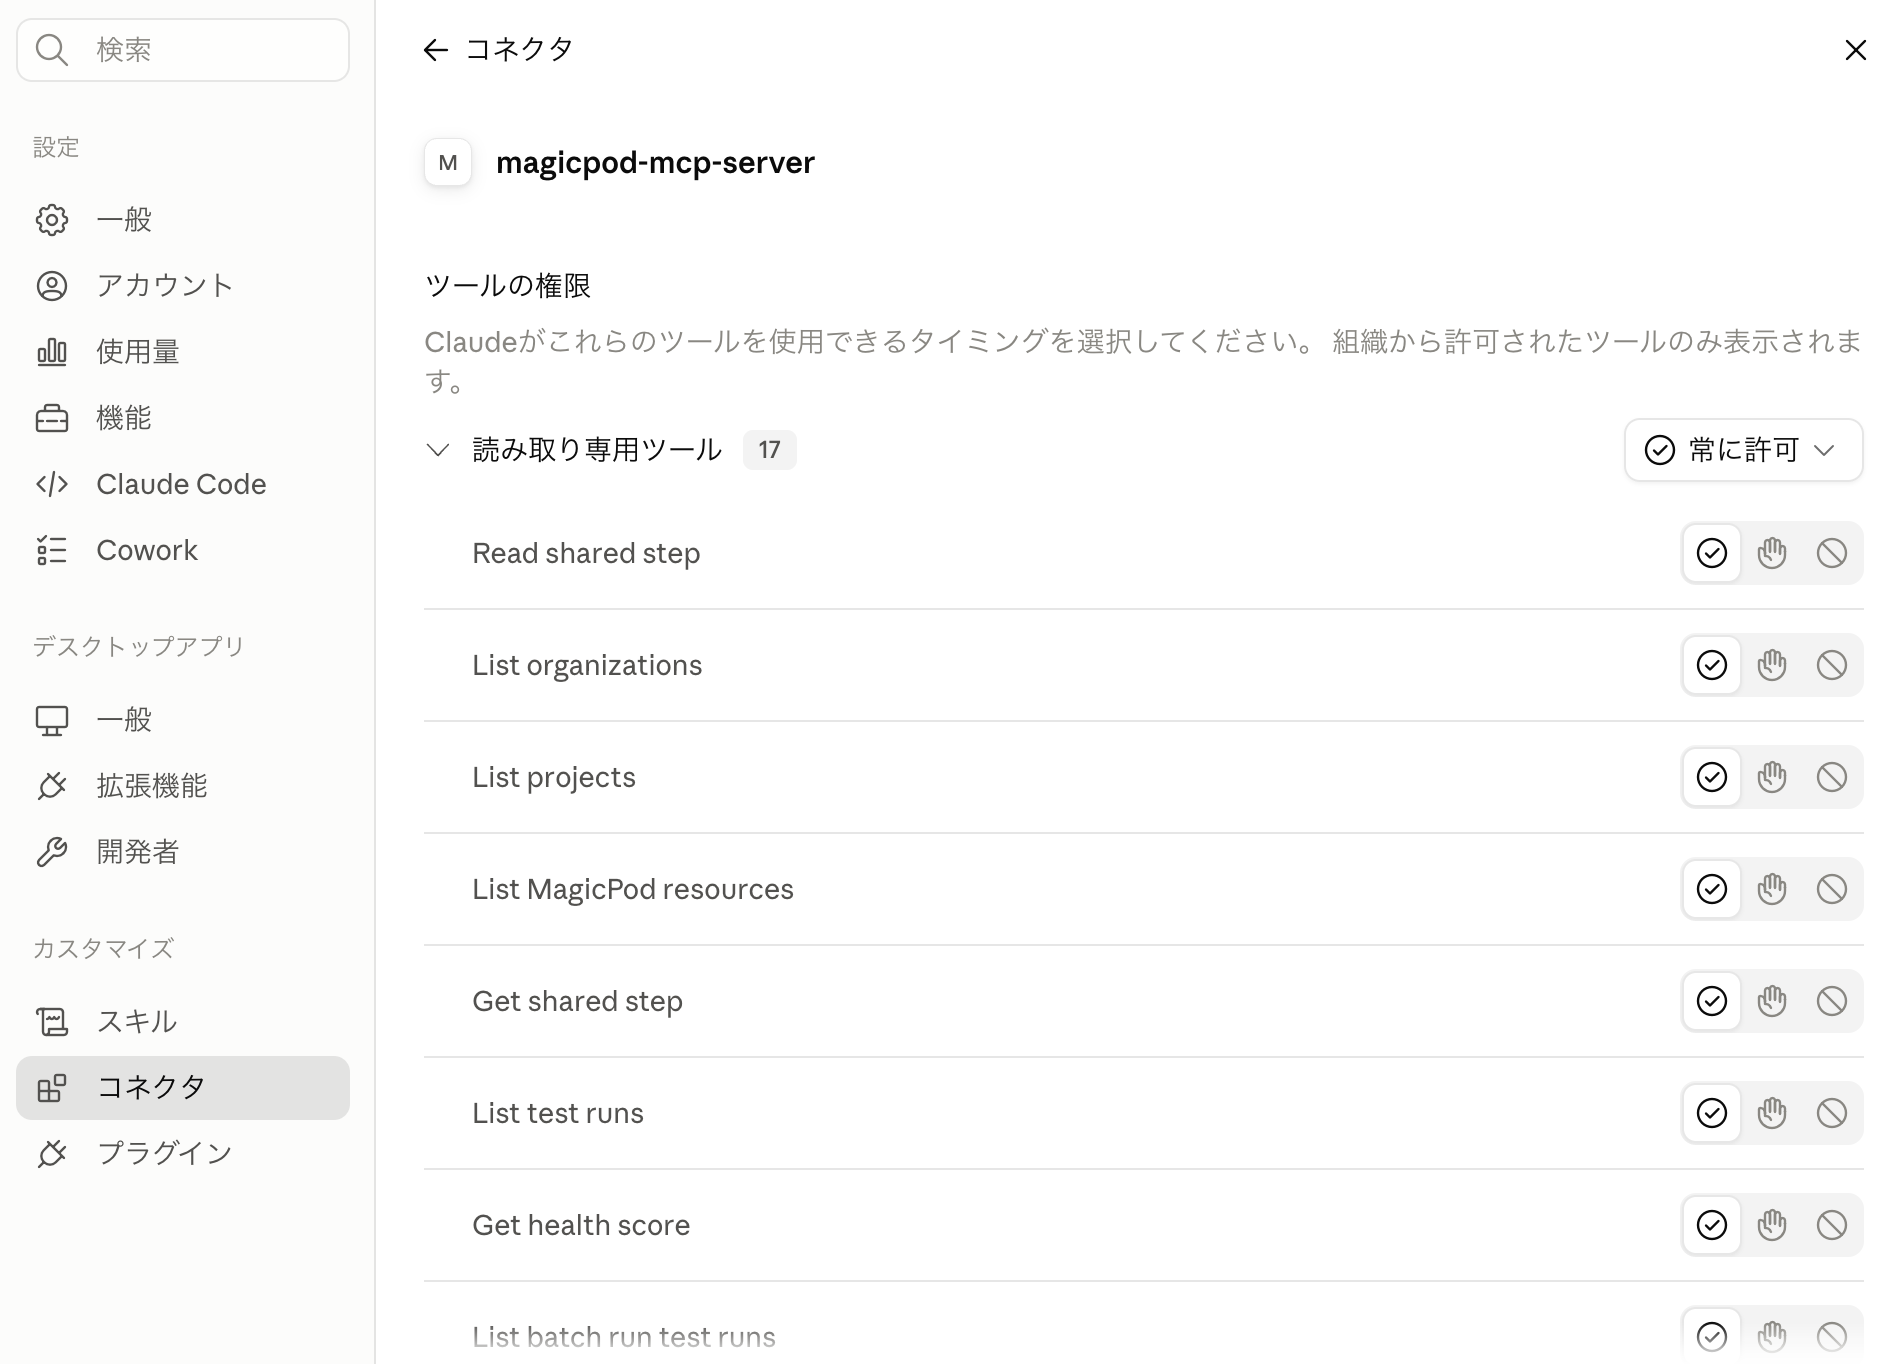Click the List test runs tool name

point(558,1113)
